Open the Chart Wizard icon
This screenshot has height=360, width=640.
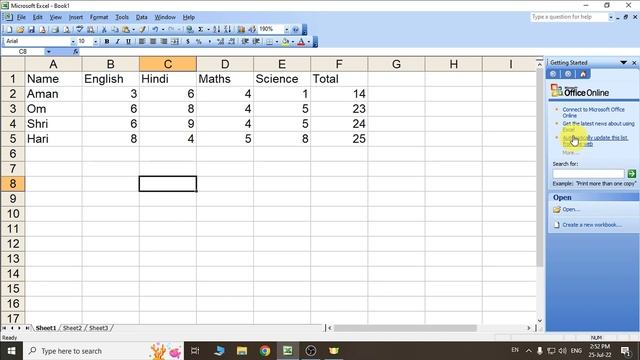click(x=241, y=29)
